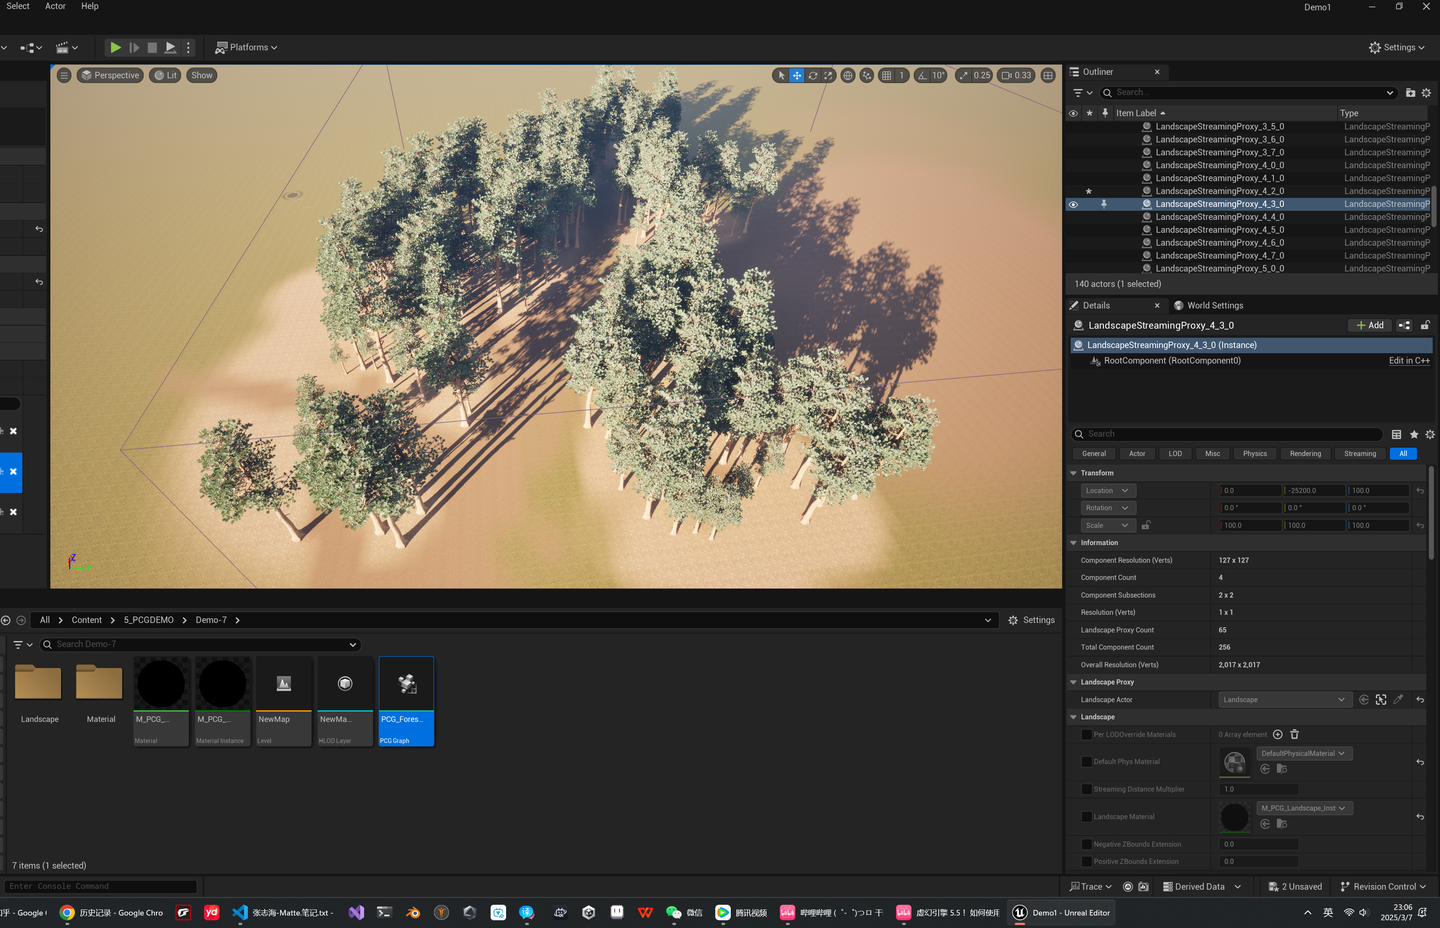Toggle world coordinate system globe icon

tap(848, 75)
